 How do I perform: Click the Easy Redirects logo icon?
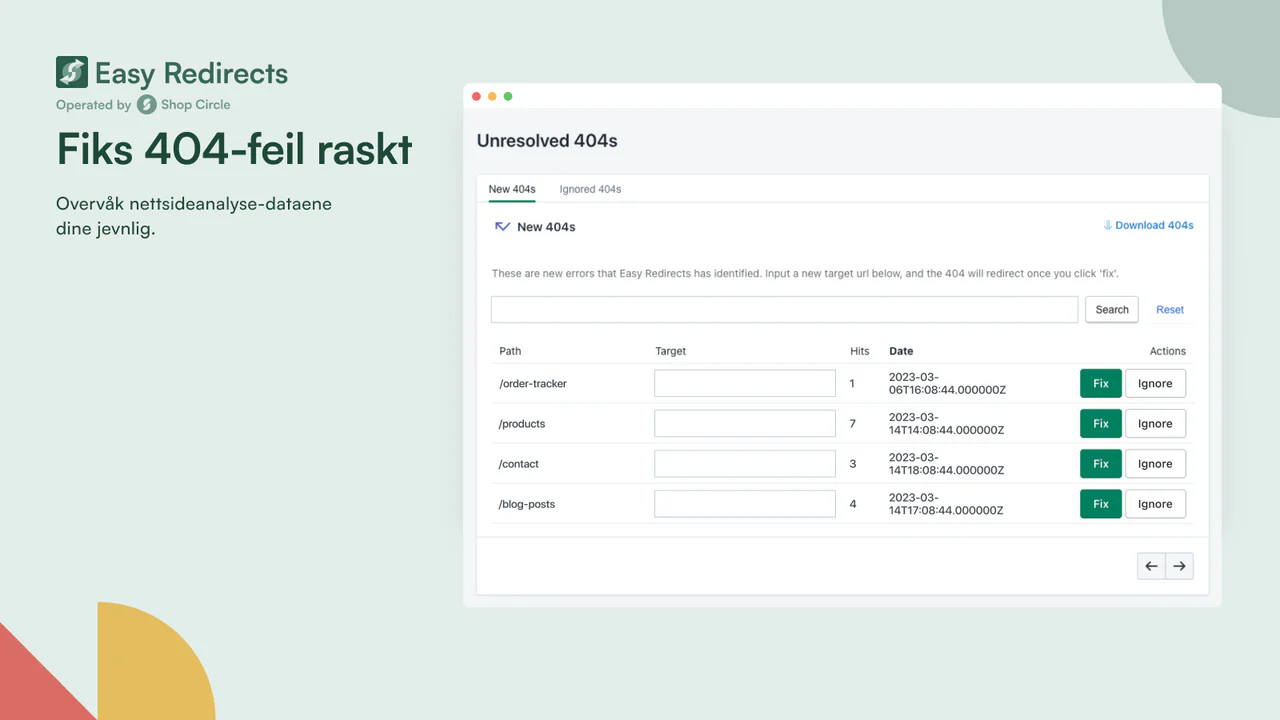[x=72, y=72]
